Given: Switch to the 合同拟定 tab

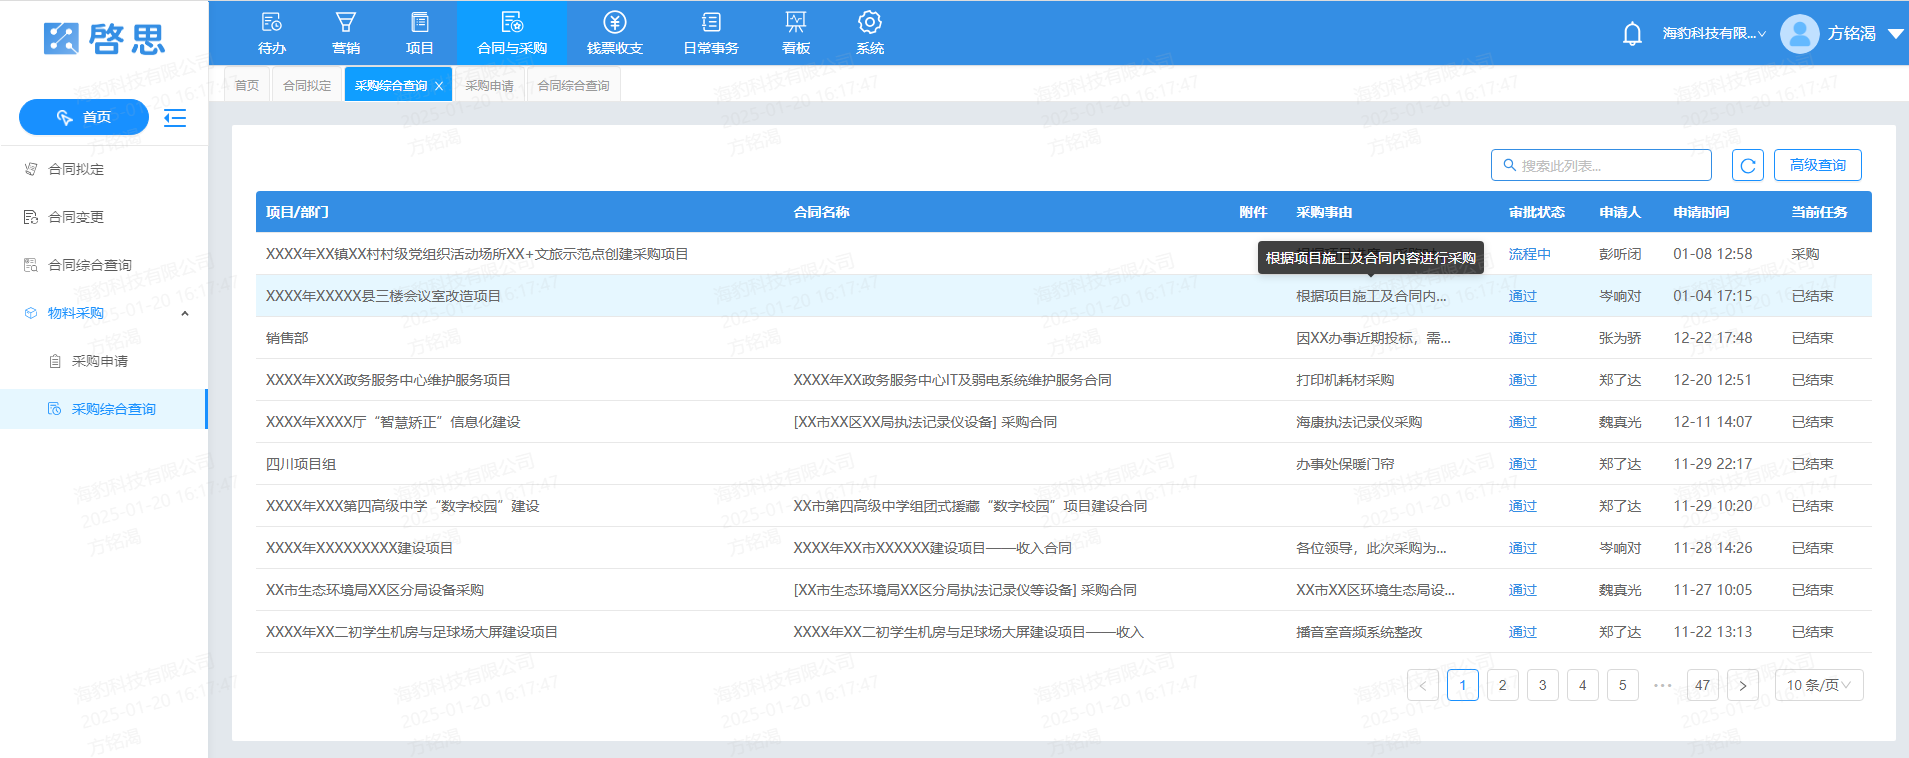Looking at the screenshot, I should (307, 85).
